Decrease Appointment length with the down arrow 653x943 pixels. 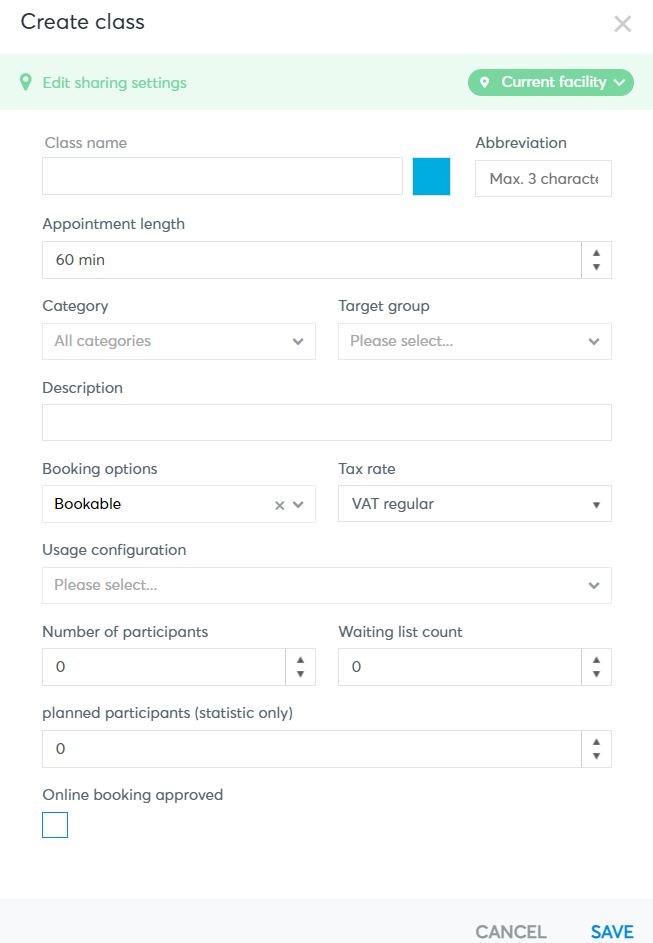pyautogui.click(x=596, y=267)
